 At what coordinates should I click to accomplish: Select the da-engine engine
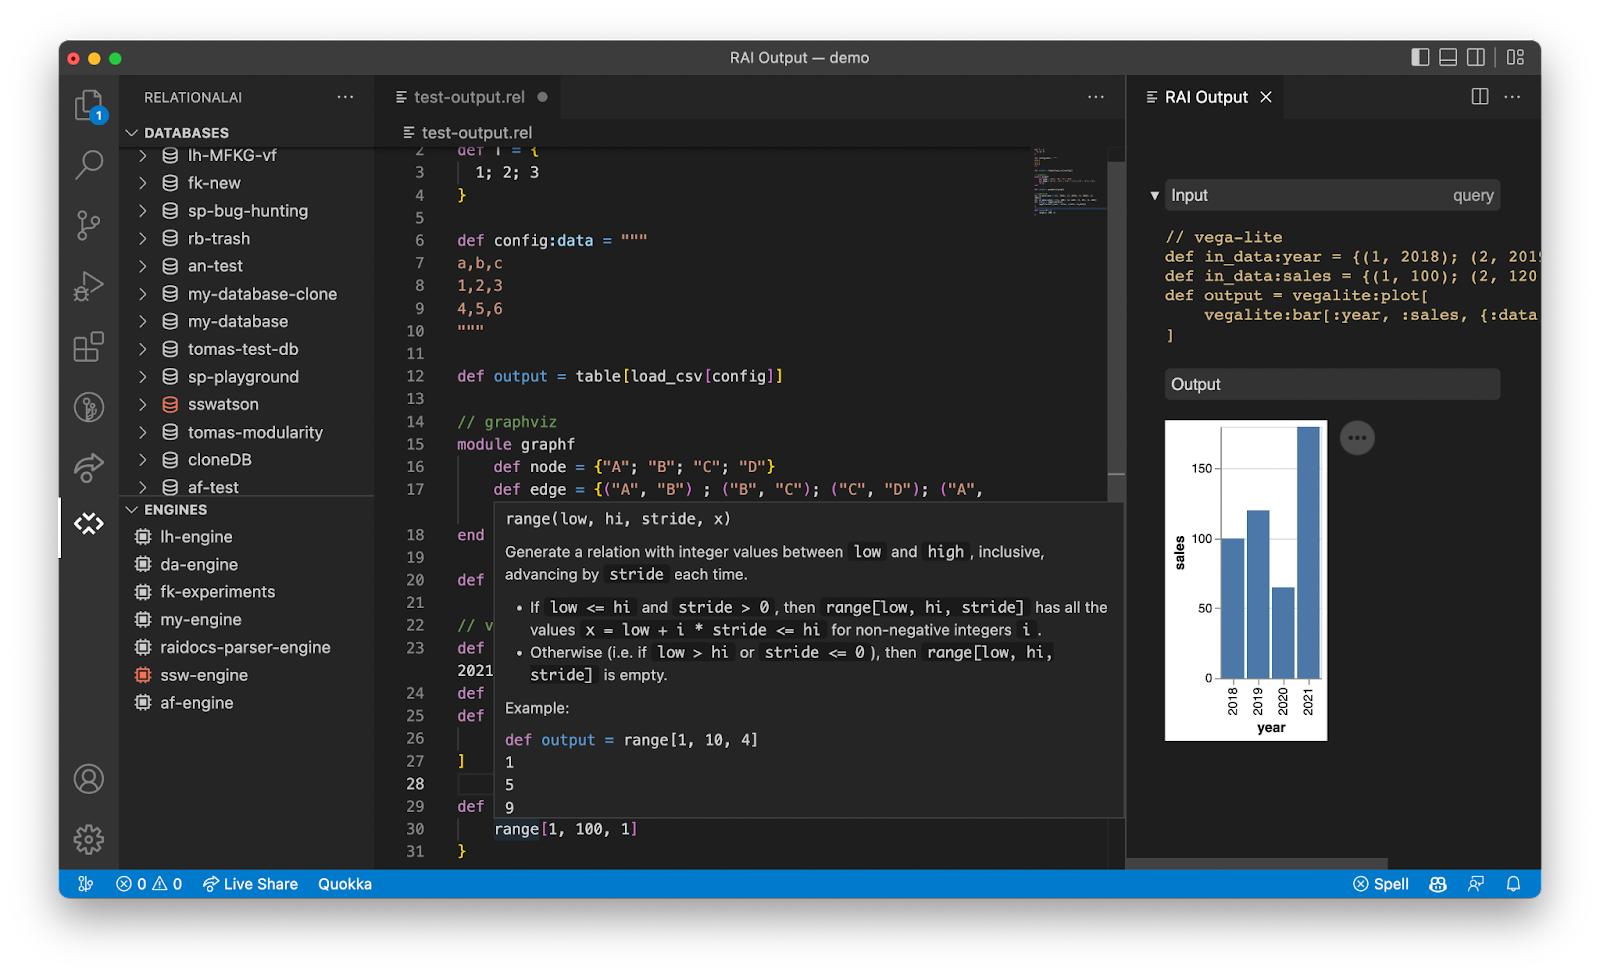click(199, 565)
